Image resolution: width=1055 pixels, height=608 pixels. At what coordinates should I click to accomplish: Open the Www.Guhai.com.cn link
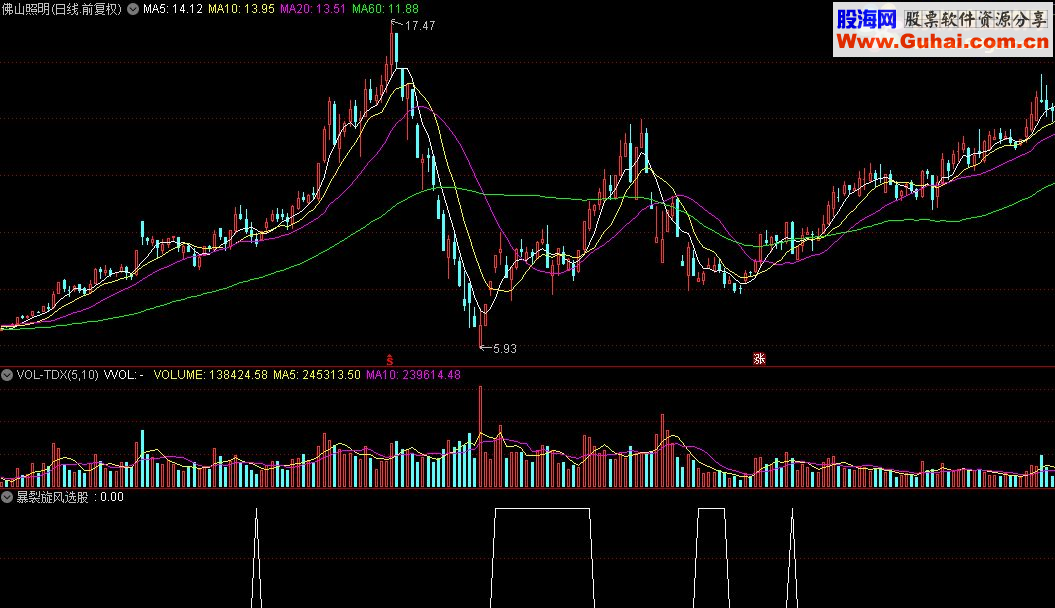pyautogui.click(x=942, y=42)
